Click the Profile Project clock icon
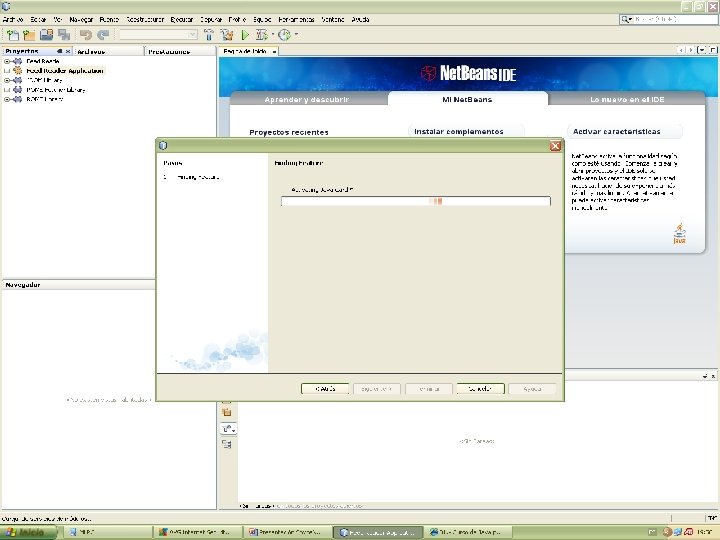Image resolution: width=720 pixels, height=540 pixels. tap(284, 35)
